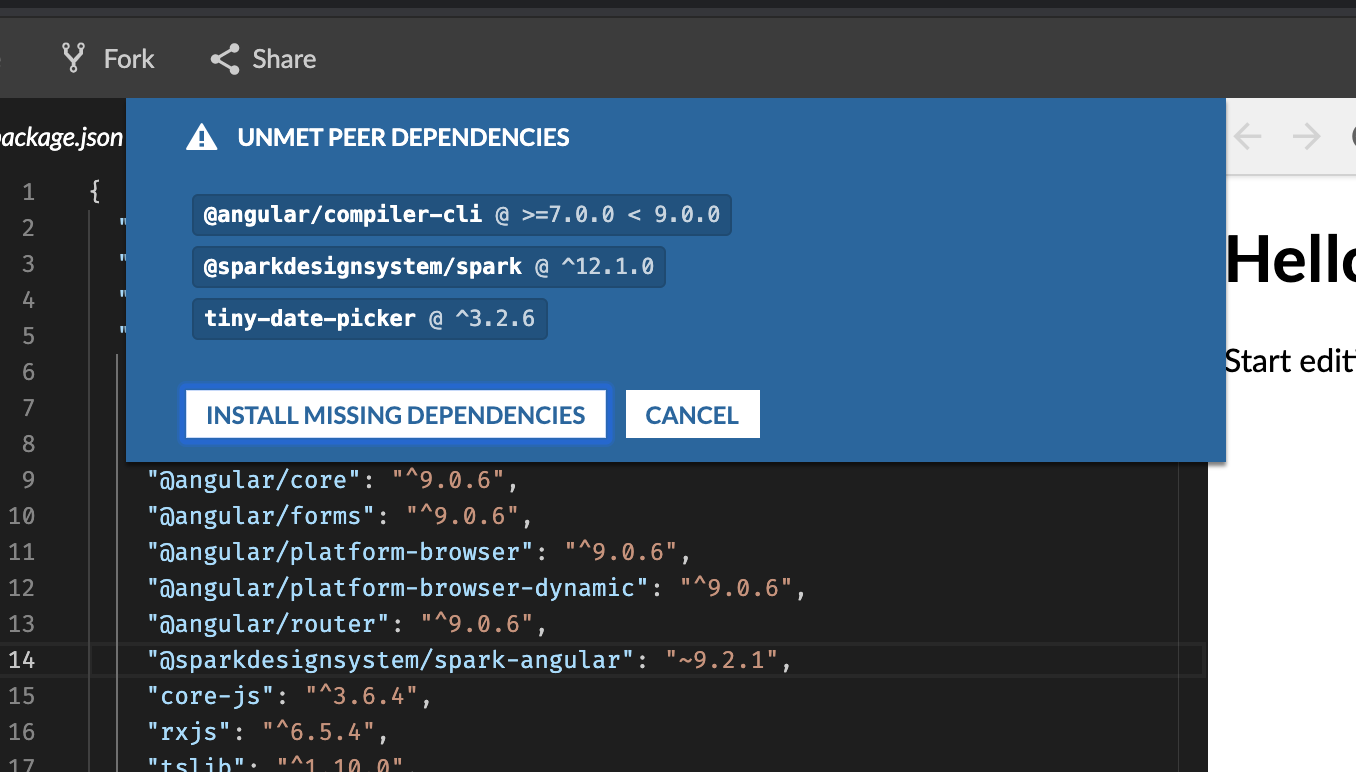The height and width of the screenshot is (772, 1356).
Task: Select the @sparkdesignsystem/spark dependency chip
Action: click(x=428, y=266)
